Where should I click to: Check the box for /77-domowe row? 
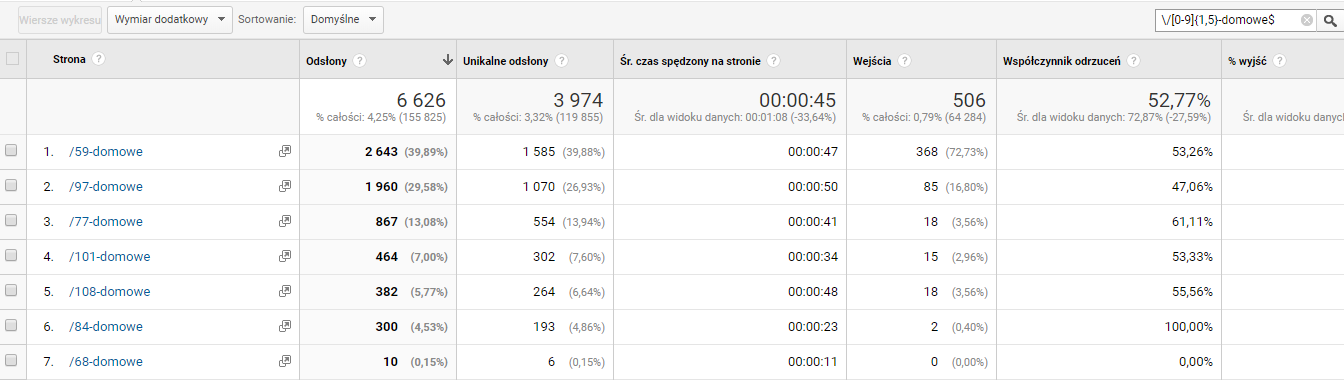[x=12, y=221]
